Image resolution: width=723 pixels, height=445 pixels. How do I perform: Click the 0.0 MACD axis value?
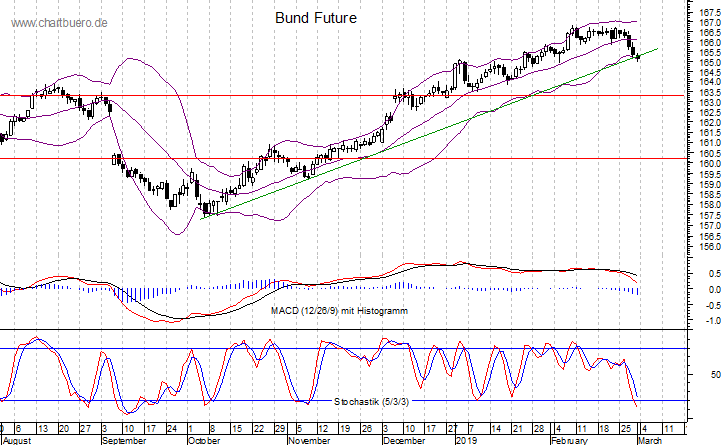click(x=715, y=290)
